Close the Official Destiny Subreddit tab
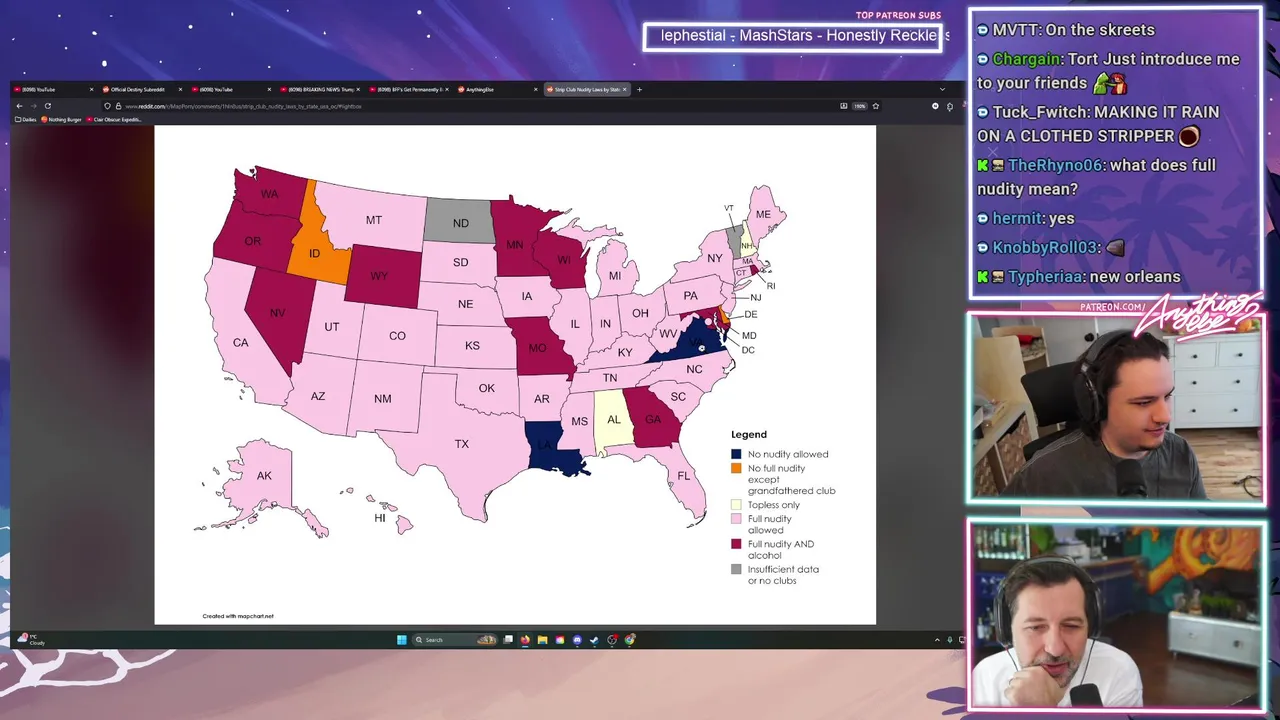Image resolution: width=1280 pixels, height=720 pixels. (180, 89)
